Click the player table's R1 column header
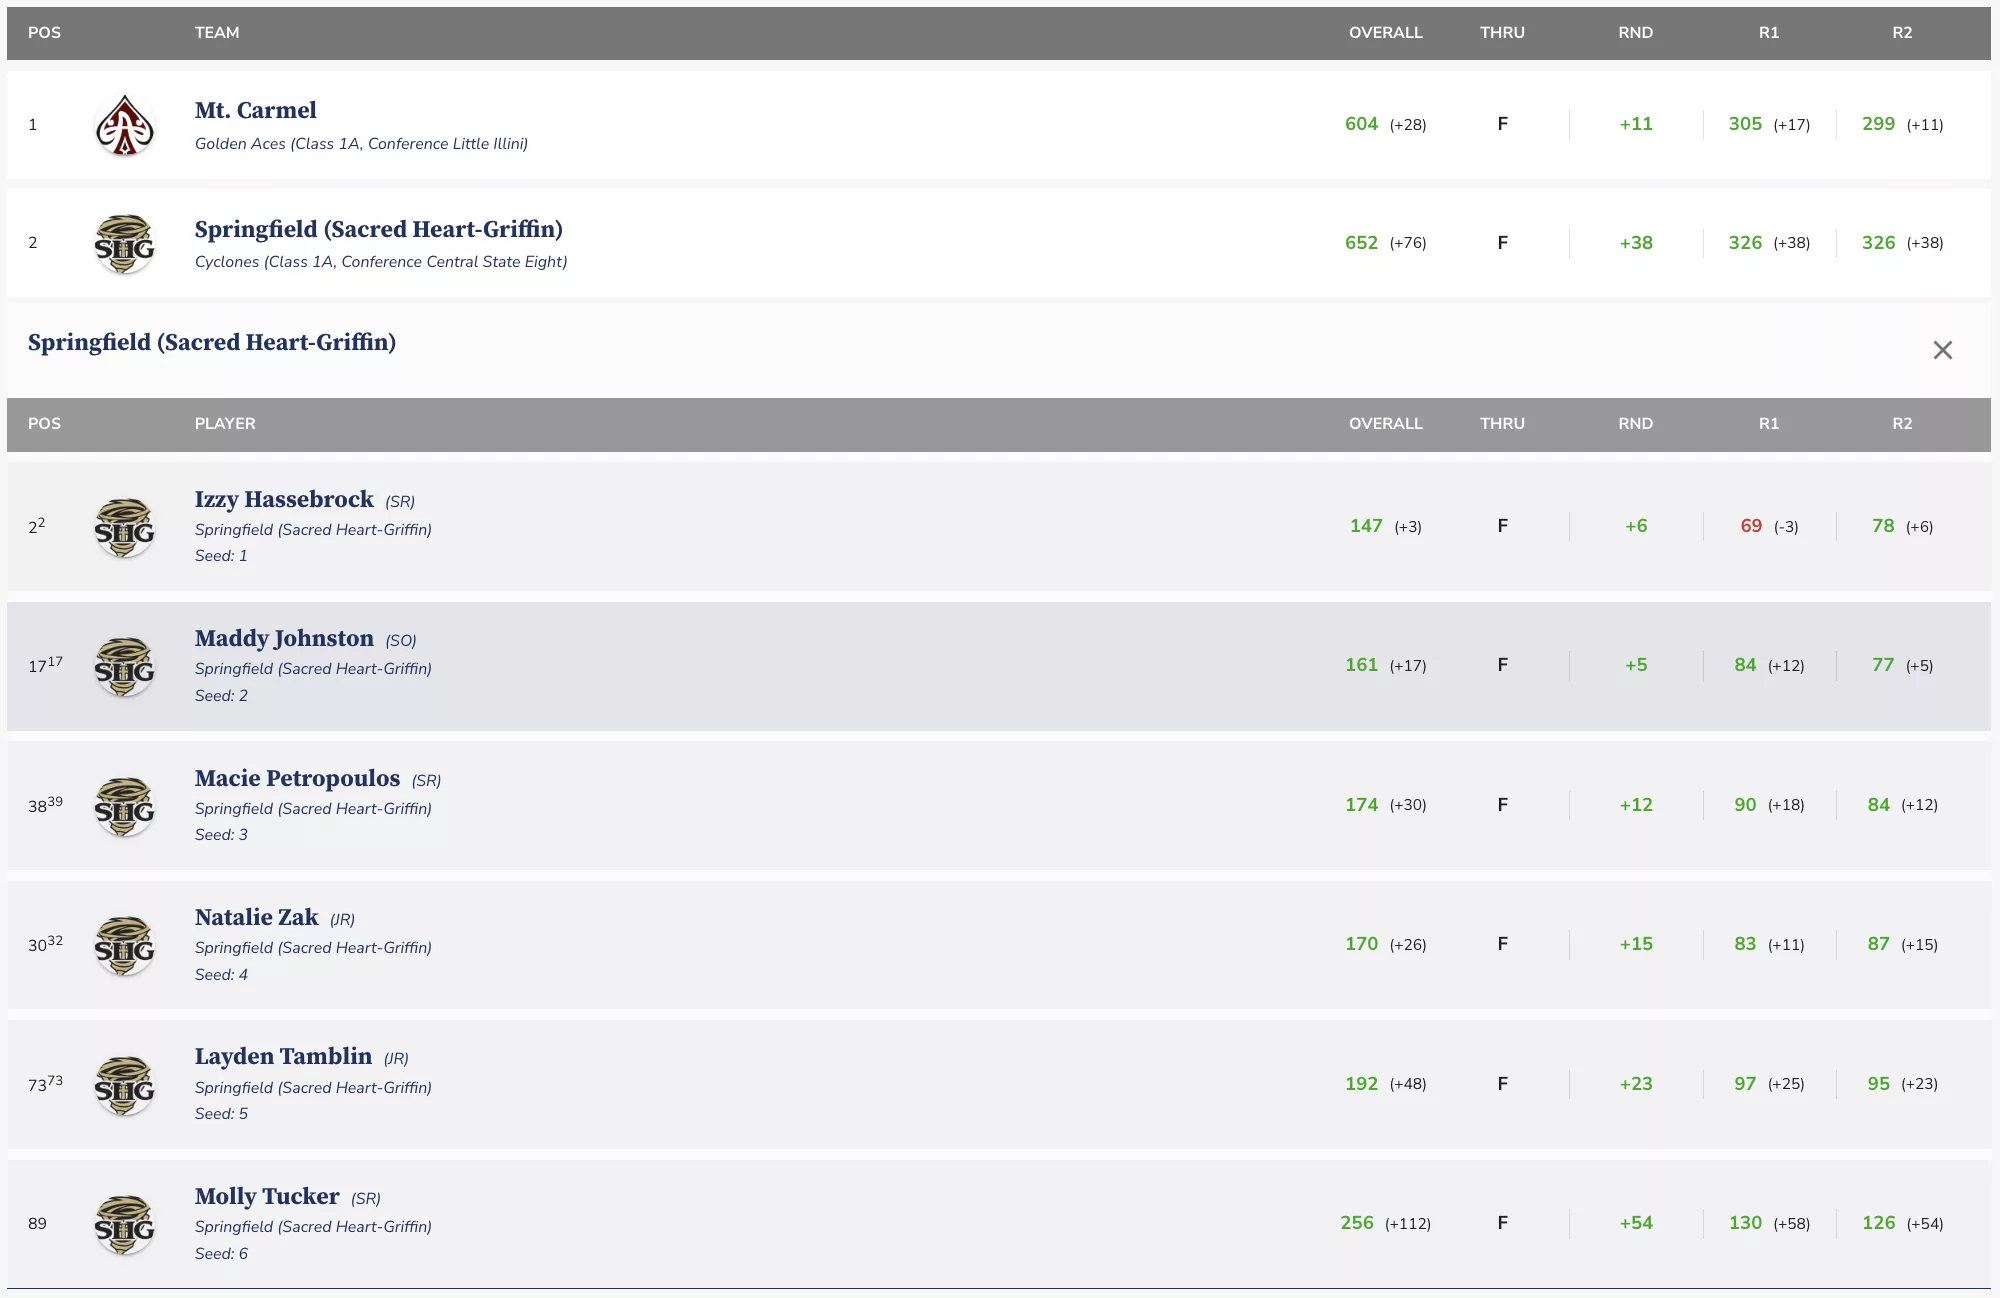2000x1298 pixels. click(x=1769, y=424)
